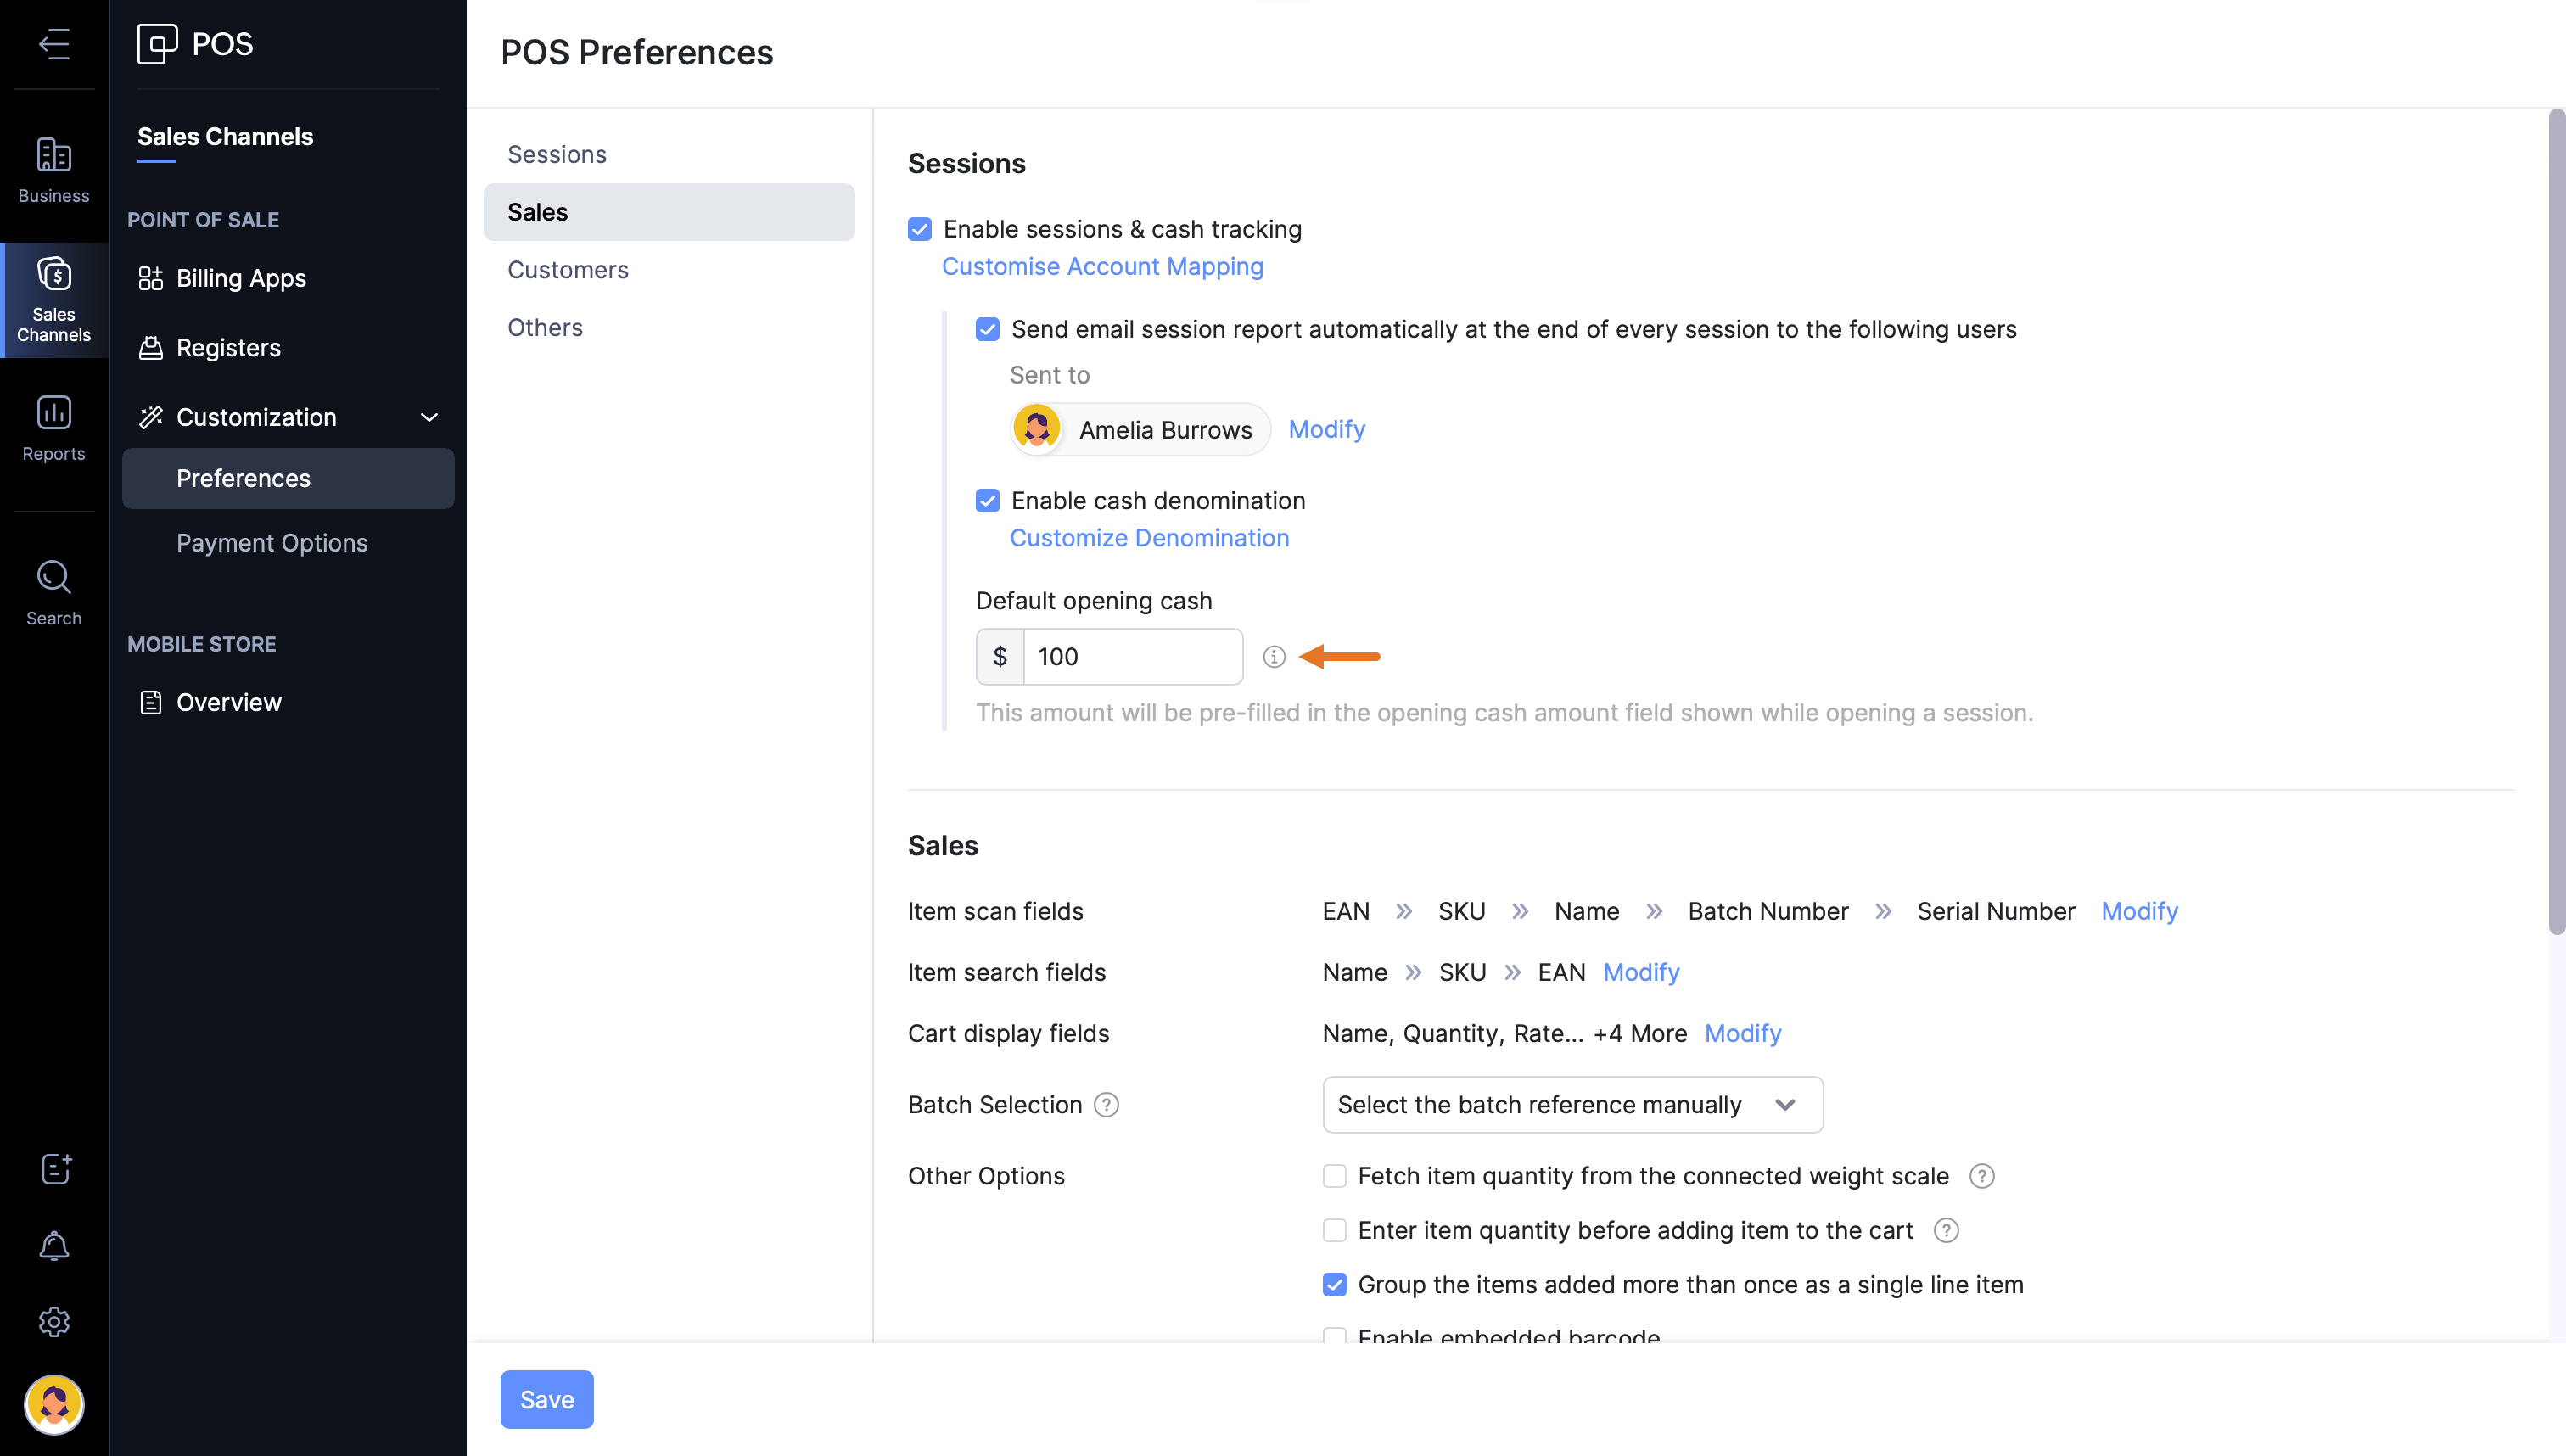This screenshot has width=2566, height=1456.
Task: Select the Others preferences tab
Action: (545, 327)
